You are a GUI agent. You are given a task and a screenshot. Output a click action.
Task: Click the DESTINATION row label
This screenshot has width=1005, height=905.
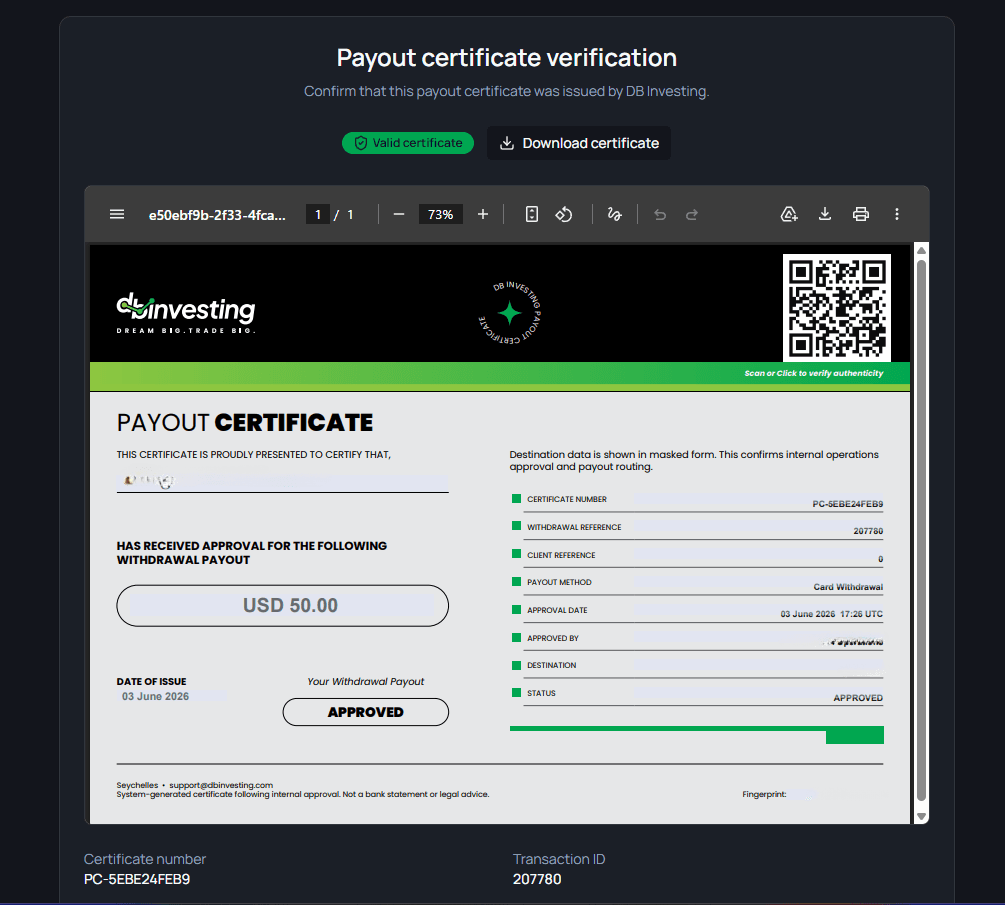[x=551, y=665]
